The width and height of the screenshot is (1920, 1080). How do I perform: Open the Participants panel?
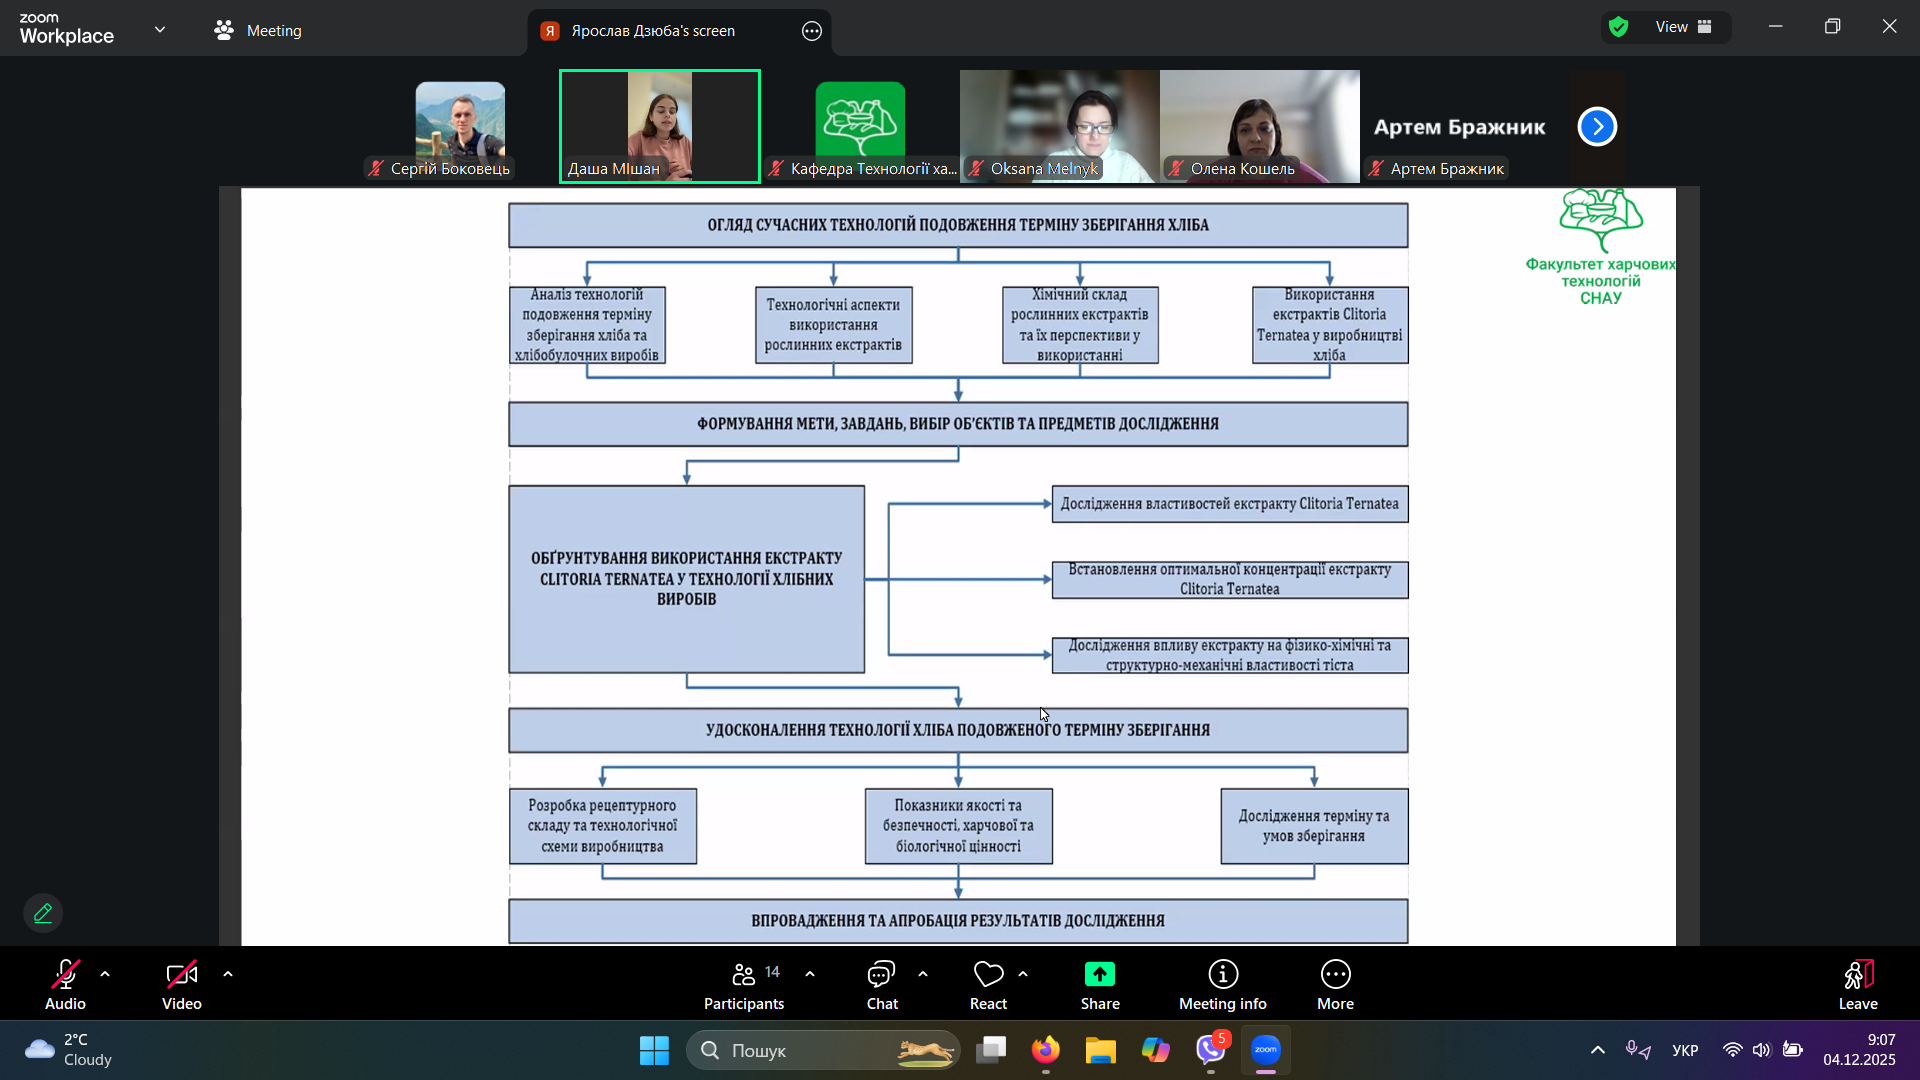(x=743, y=985)
